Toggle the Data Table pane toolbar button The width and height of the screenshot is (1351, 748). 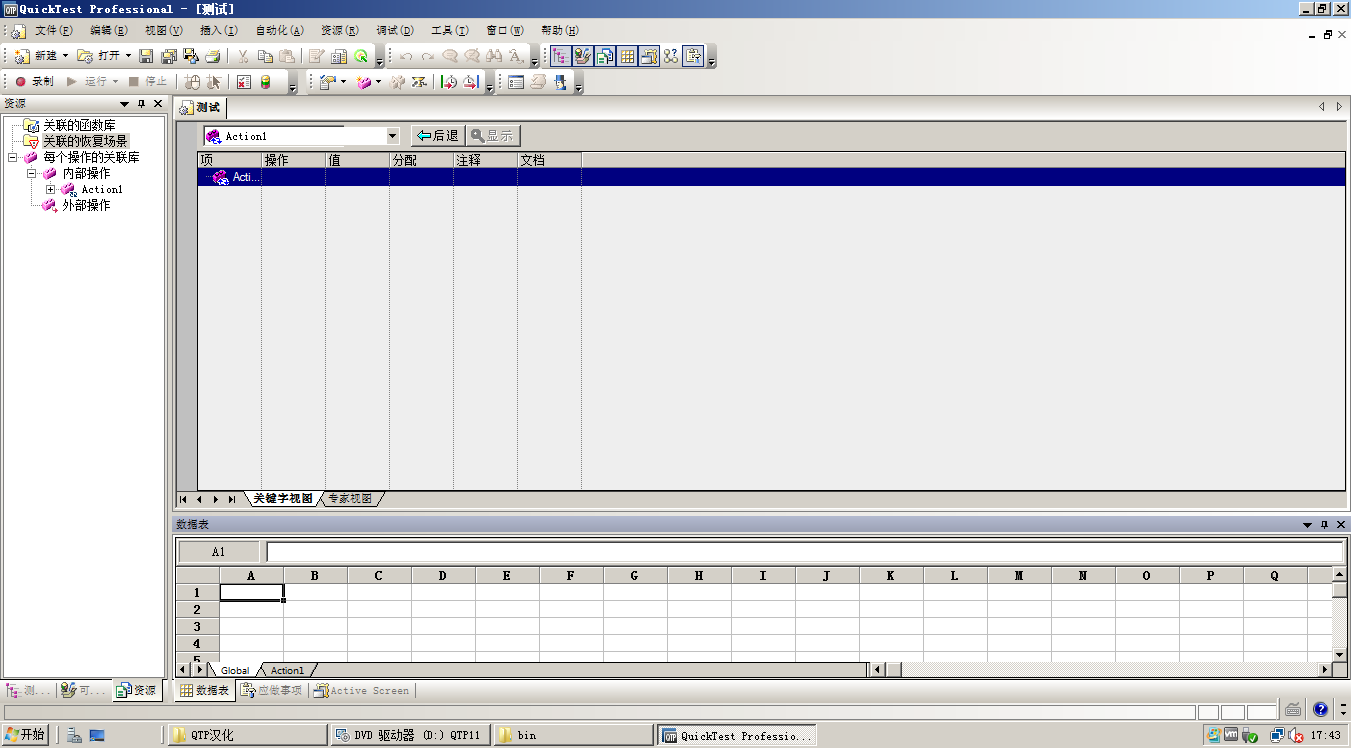tap(627, 56)
